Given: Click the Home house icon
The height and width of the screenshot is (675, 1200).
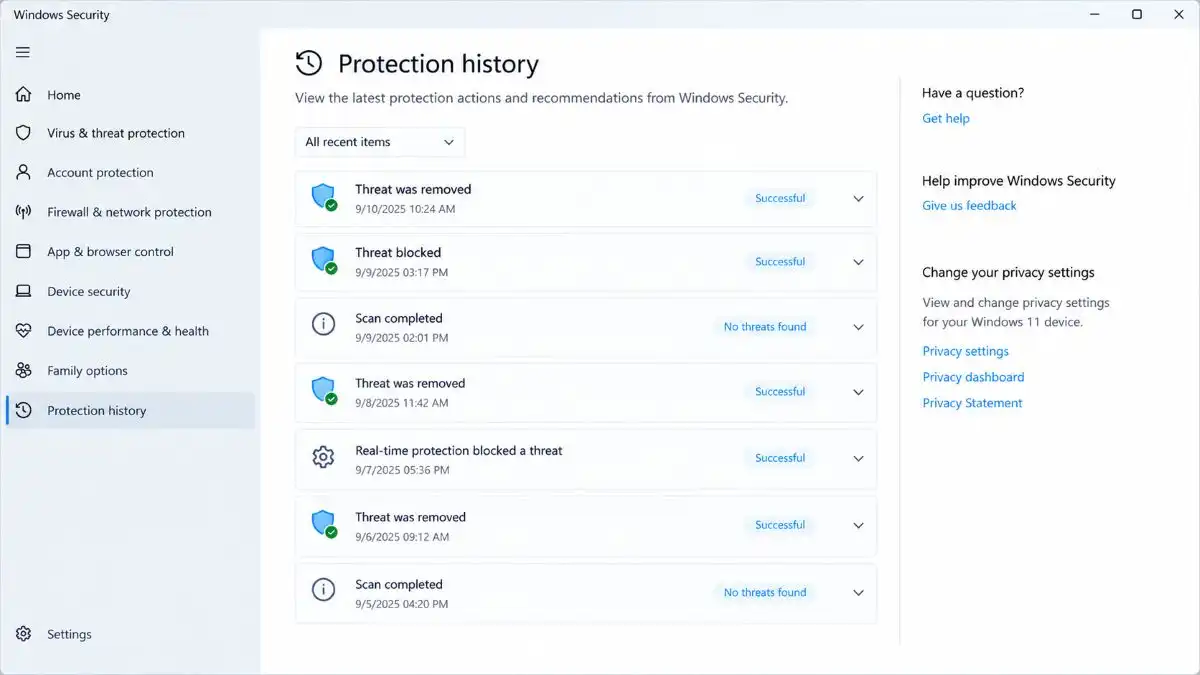Looking at the screenshot, I should [24, 95].
